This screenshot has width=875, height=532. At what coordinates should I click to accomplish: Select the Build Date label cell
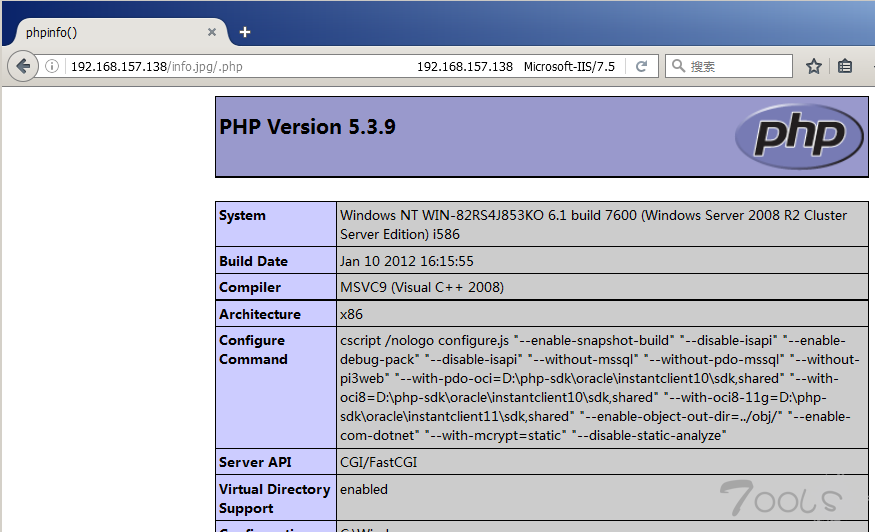276,261
